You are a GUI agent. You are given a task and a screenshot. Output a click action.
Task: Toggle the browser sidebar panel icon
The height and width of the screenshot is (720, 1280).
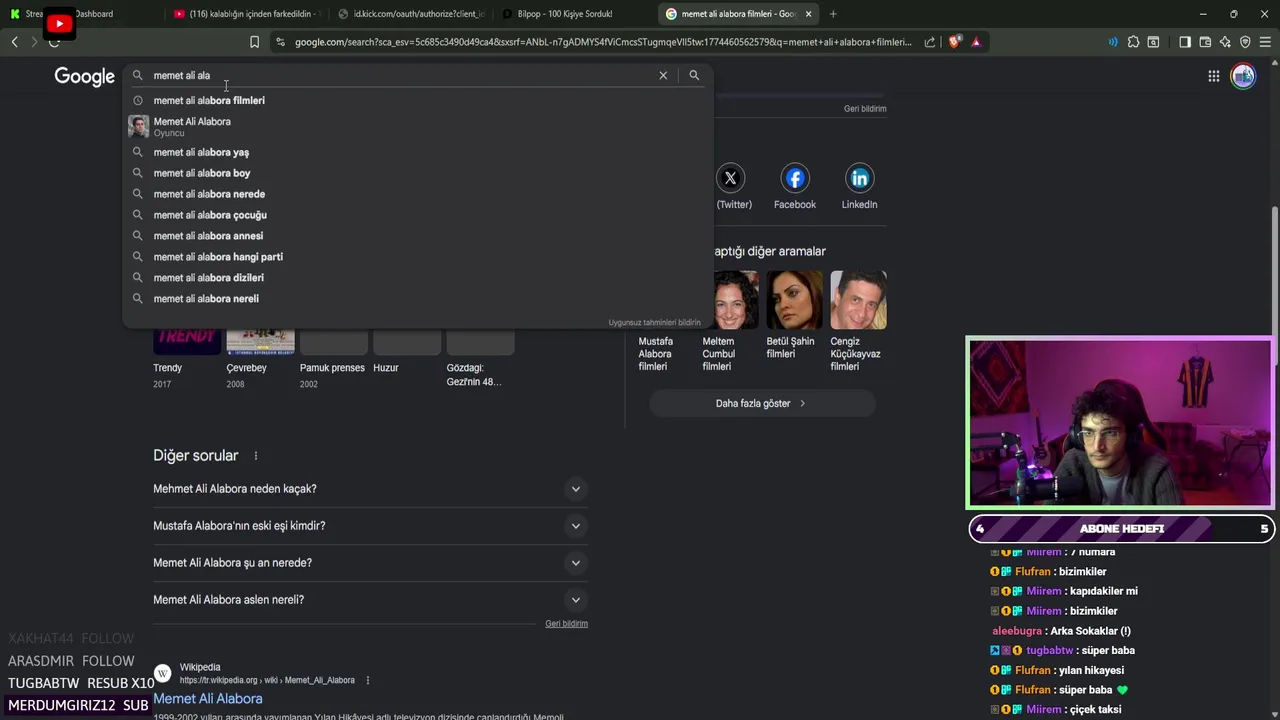pos(1185,42)
